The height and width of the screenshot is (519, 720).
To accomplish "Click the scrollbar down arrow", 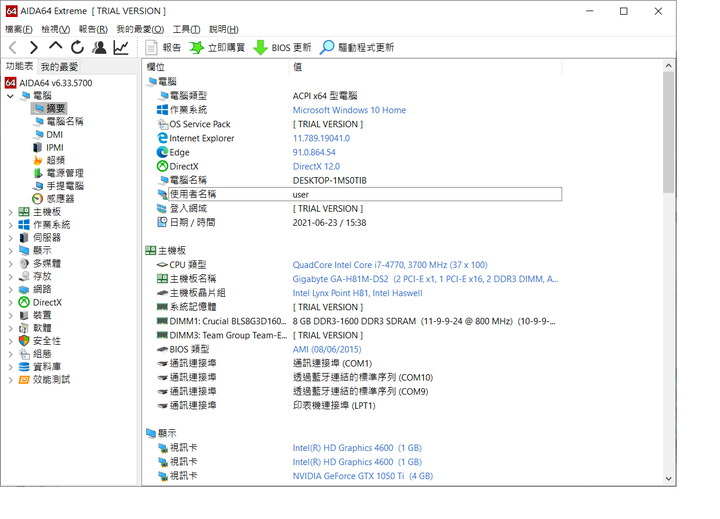I will click(x=669, y=479).
